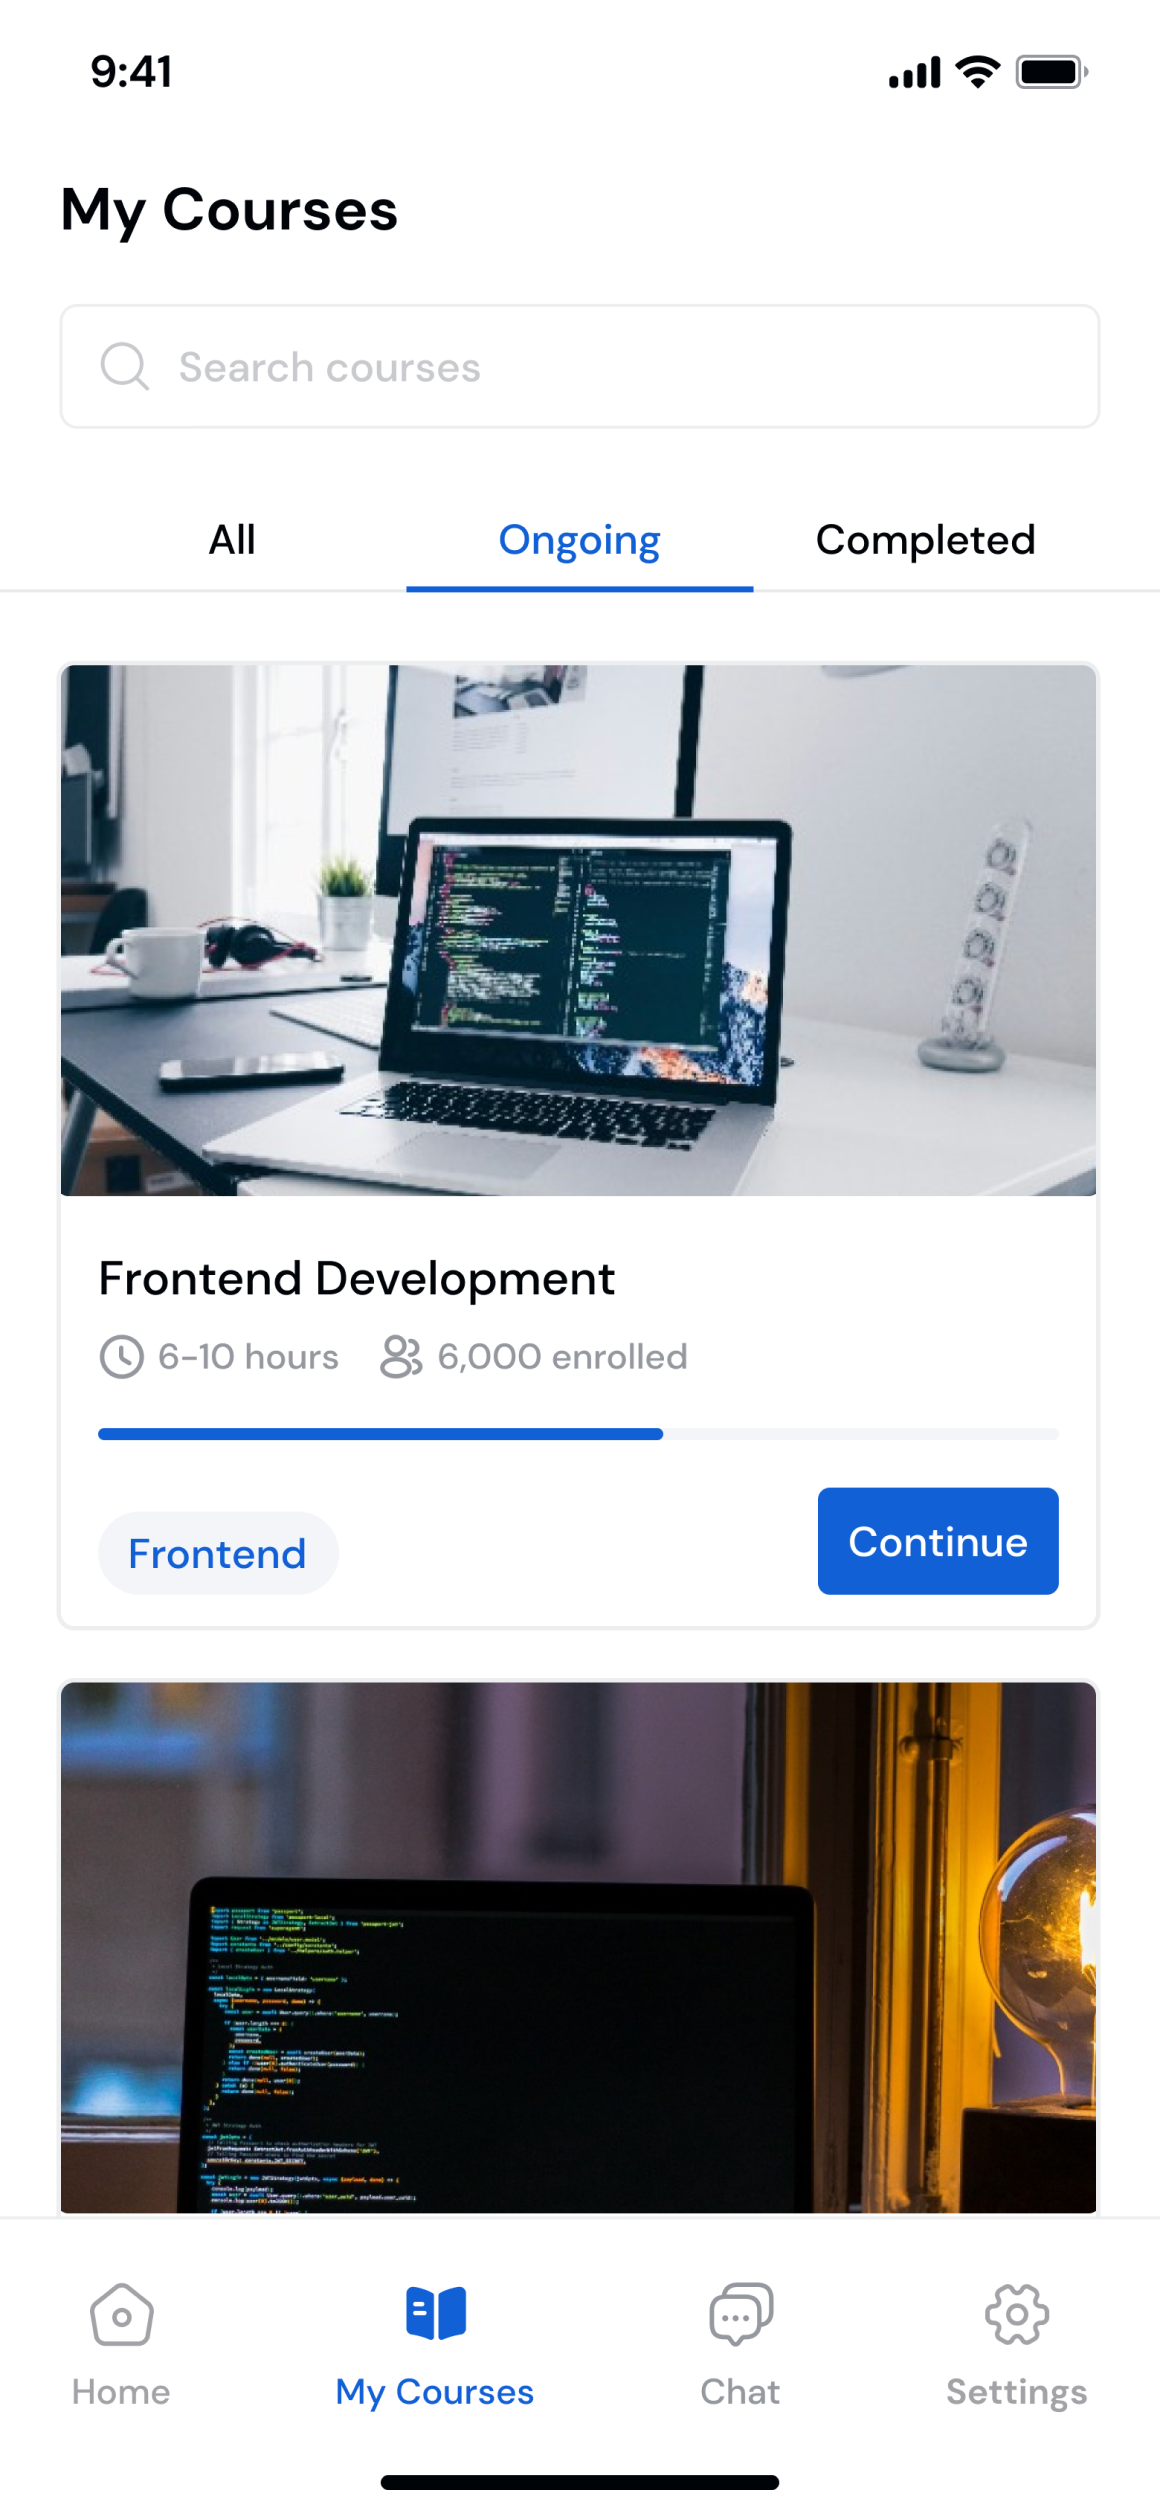This screenshot has width=1160, height=2511.
Task: Switch to the Completed tab
Action: coord(926,540)
